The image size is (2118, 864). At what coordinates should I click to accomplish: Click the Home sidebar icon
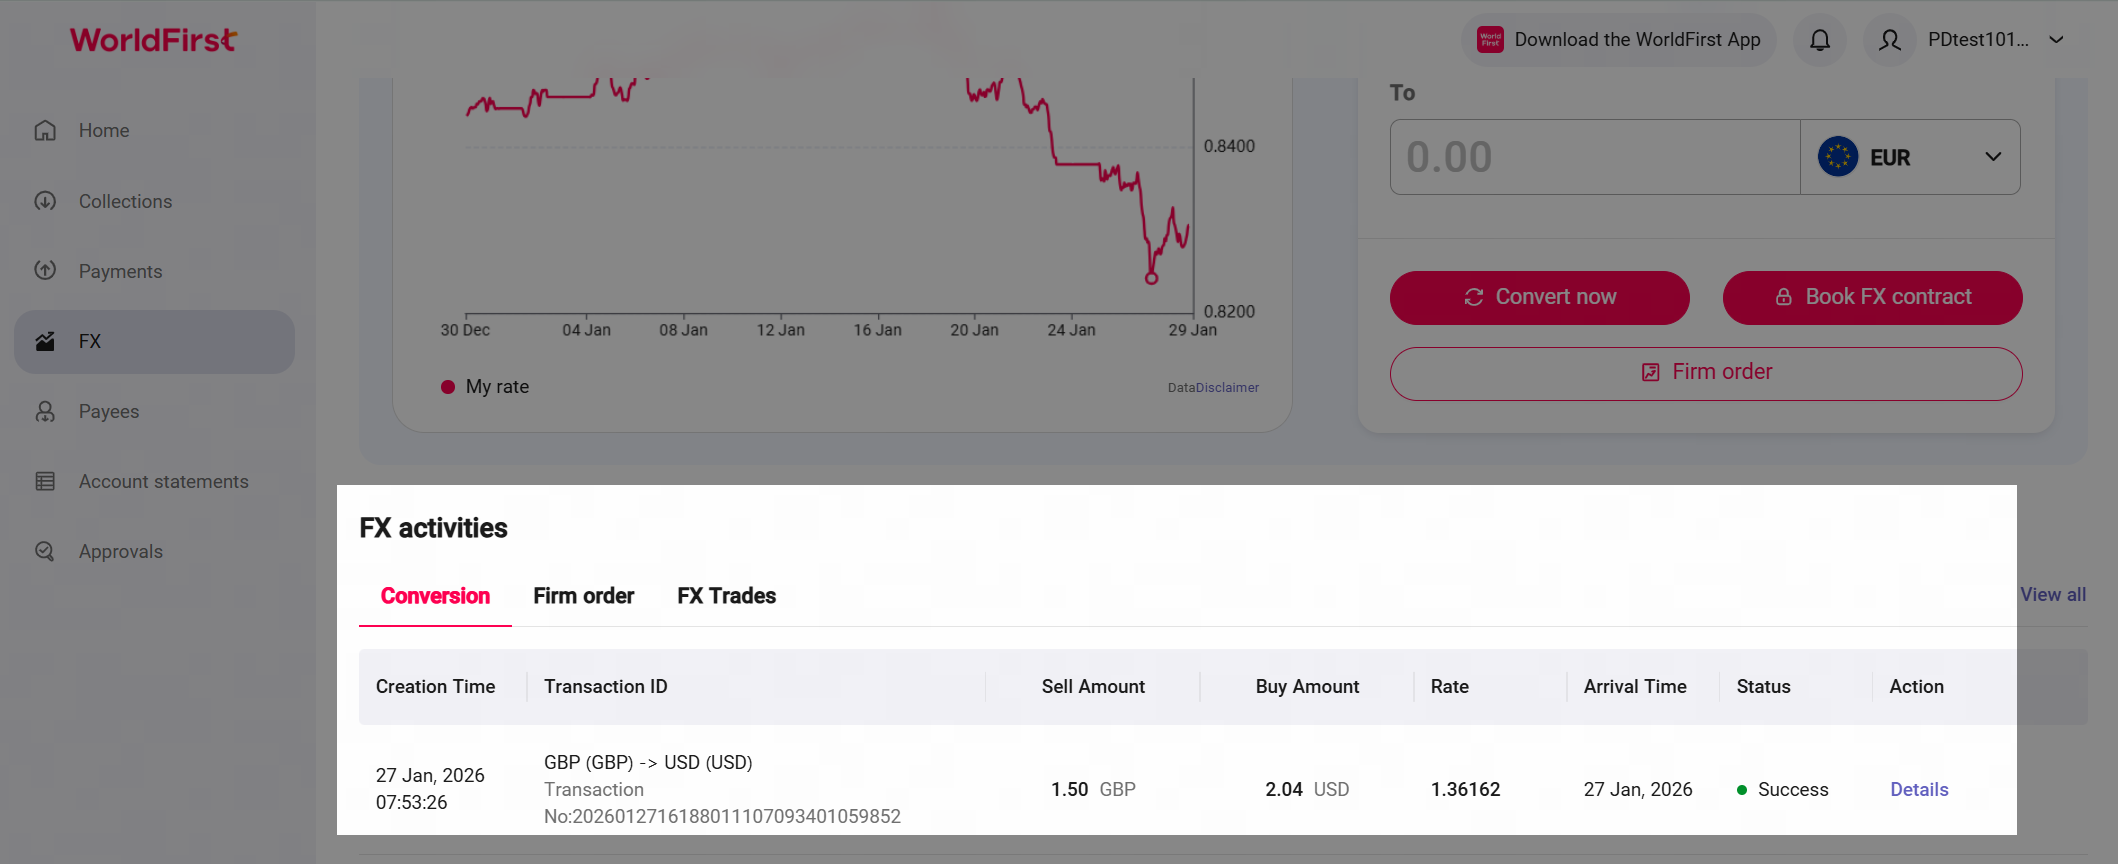coord(45,131)
